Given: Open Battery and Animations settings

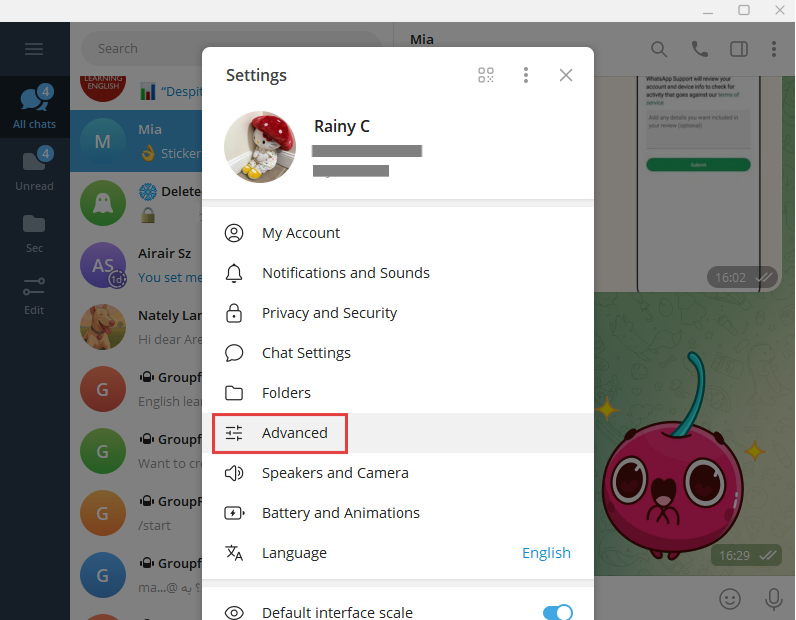Looking at the screenshot, I should point(398,513).
